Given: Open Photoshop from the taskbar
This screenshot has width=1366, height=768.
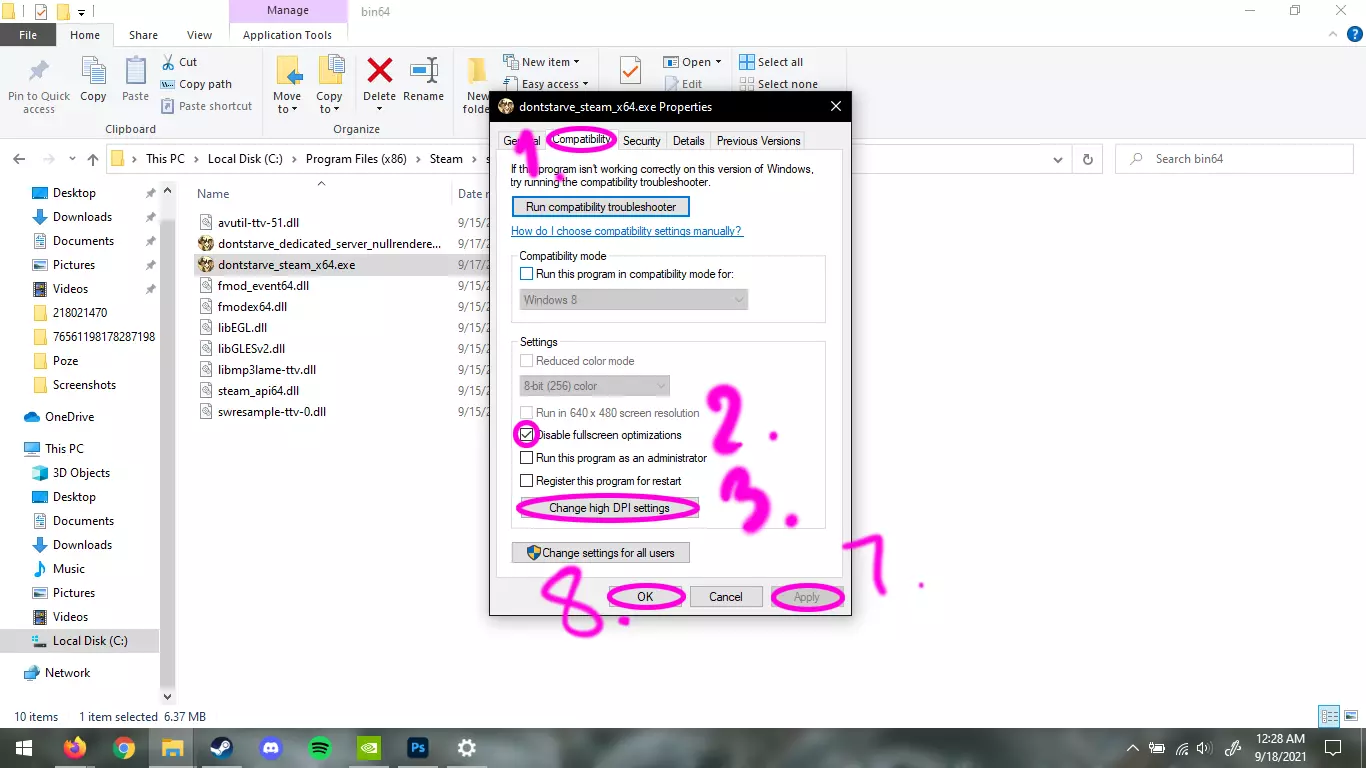Looking at the screenshot, I should click(x=418, y=748).
